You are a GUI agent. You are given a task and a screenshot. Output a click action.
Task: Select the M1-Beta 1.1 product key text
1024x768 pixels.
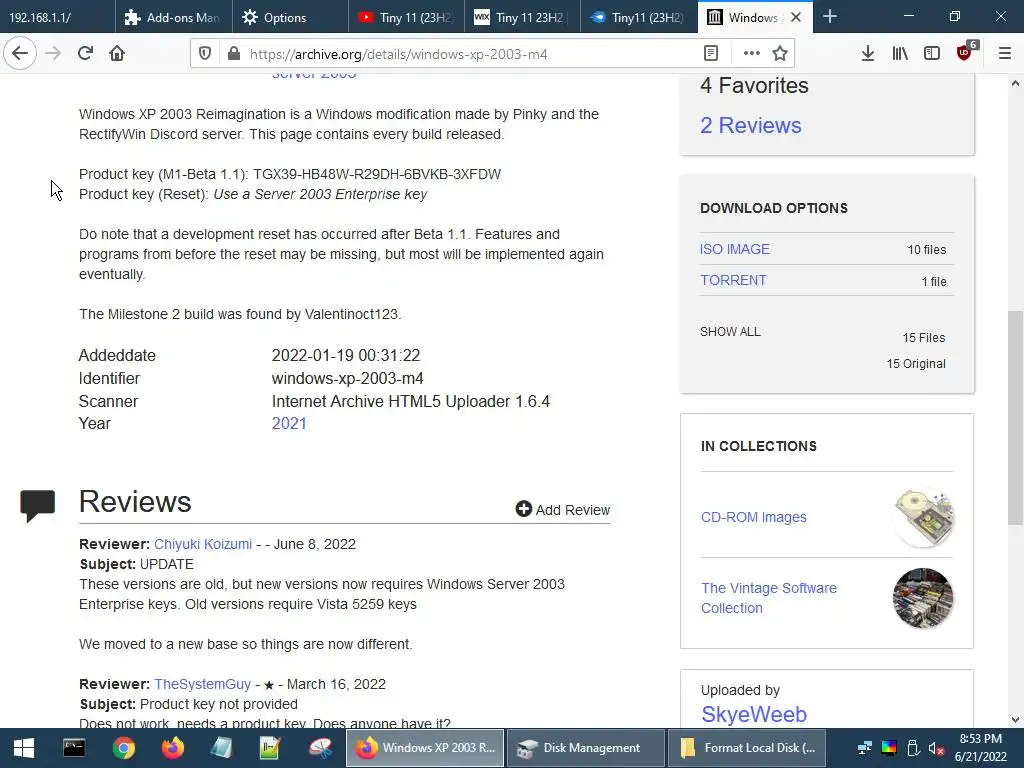(x=377, y=174)
